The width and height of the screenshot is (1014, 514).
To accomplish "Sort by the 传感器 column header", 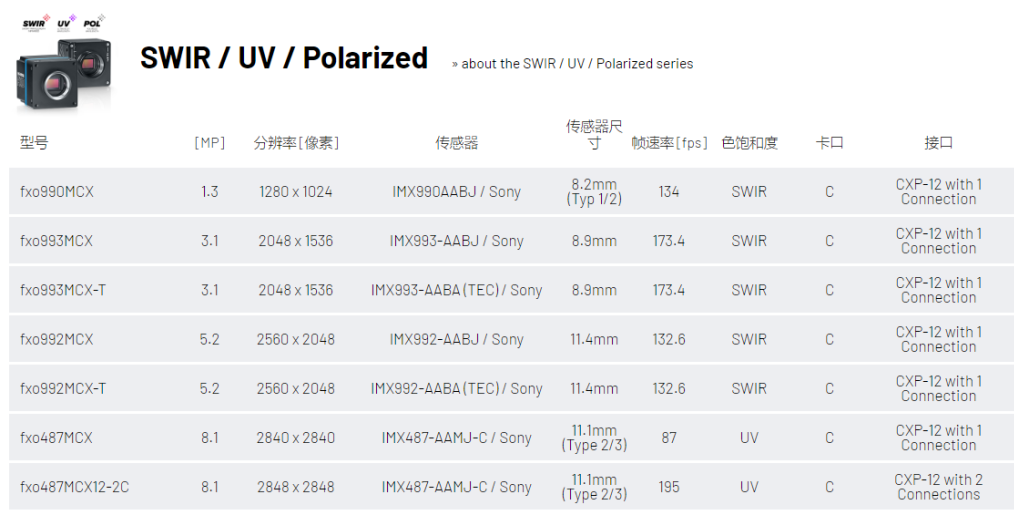I will (x=457, y=143).
